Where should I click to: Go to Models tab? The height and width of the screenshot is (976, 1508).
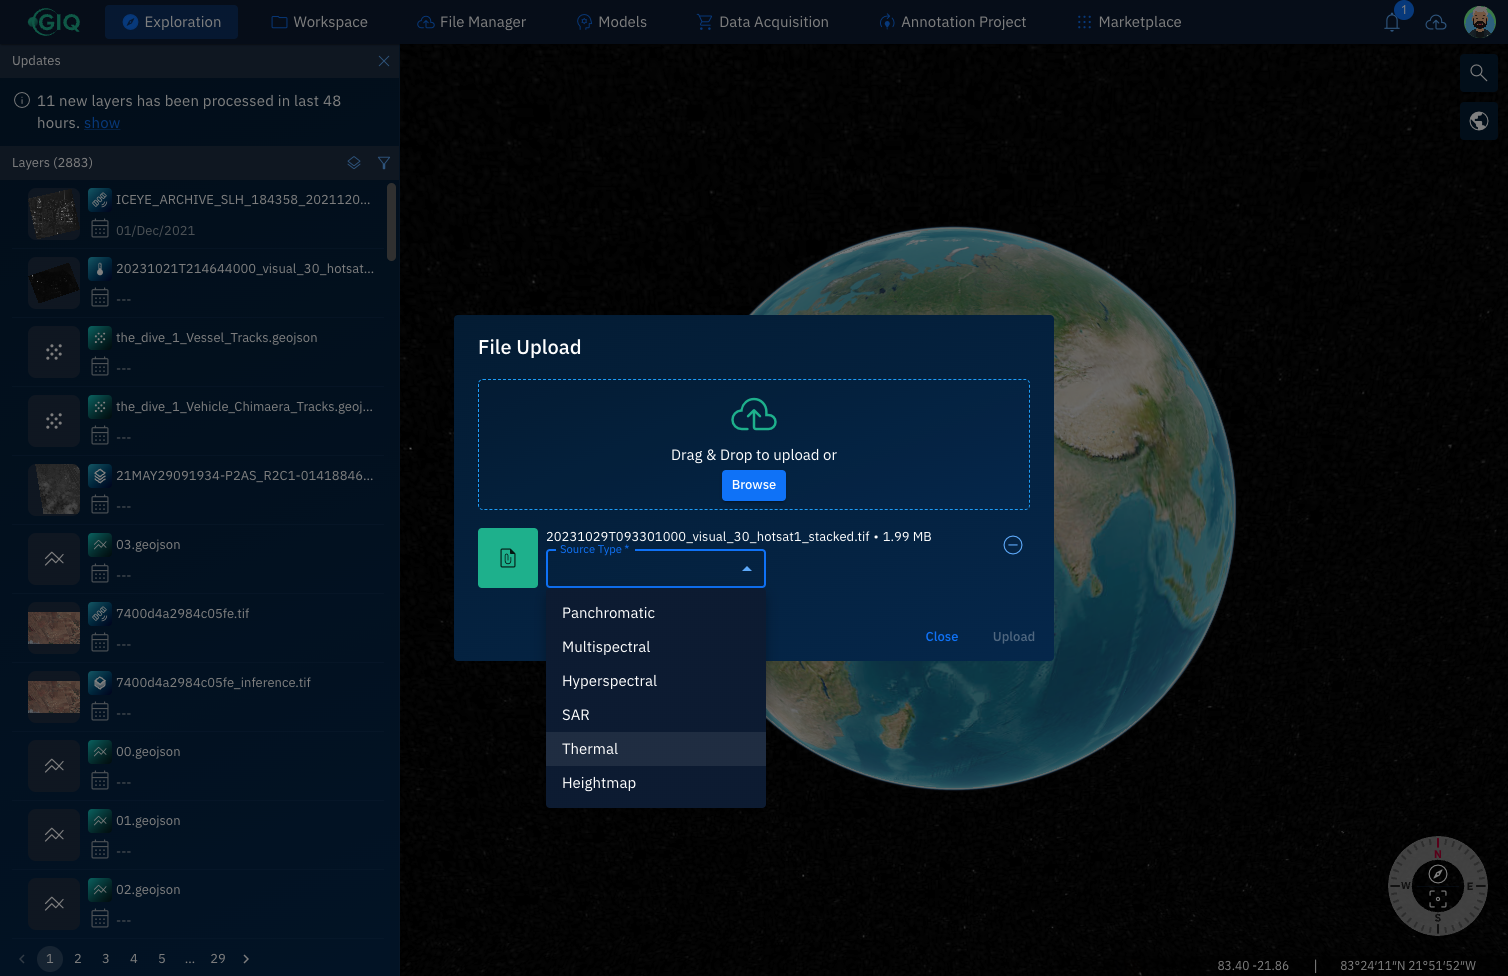pos(612,22)
